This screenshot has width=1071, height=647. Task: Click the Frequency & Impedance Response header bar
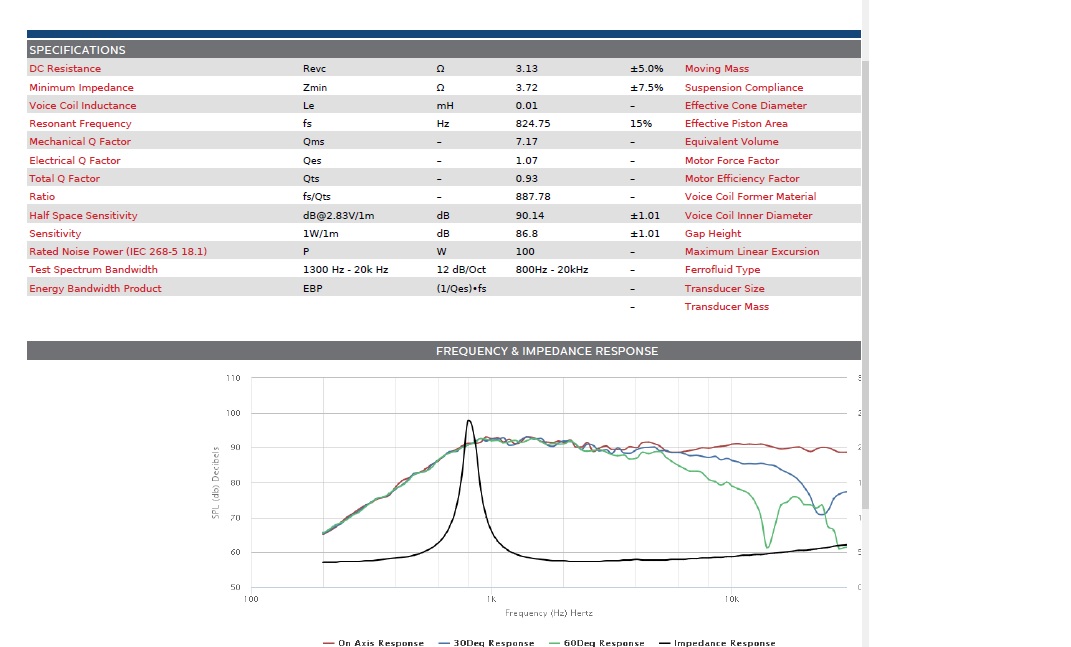point(444,350)
